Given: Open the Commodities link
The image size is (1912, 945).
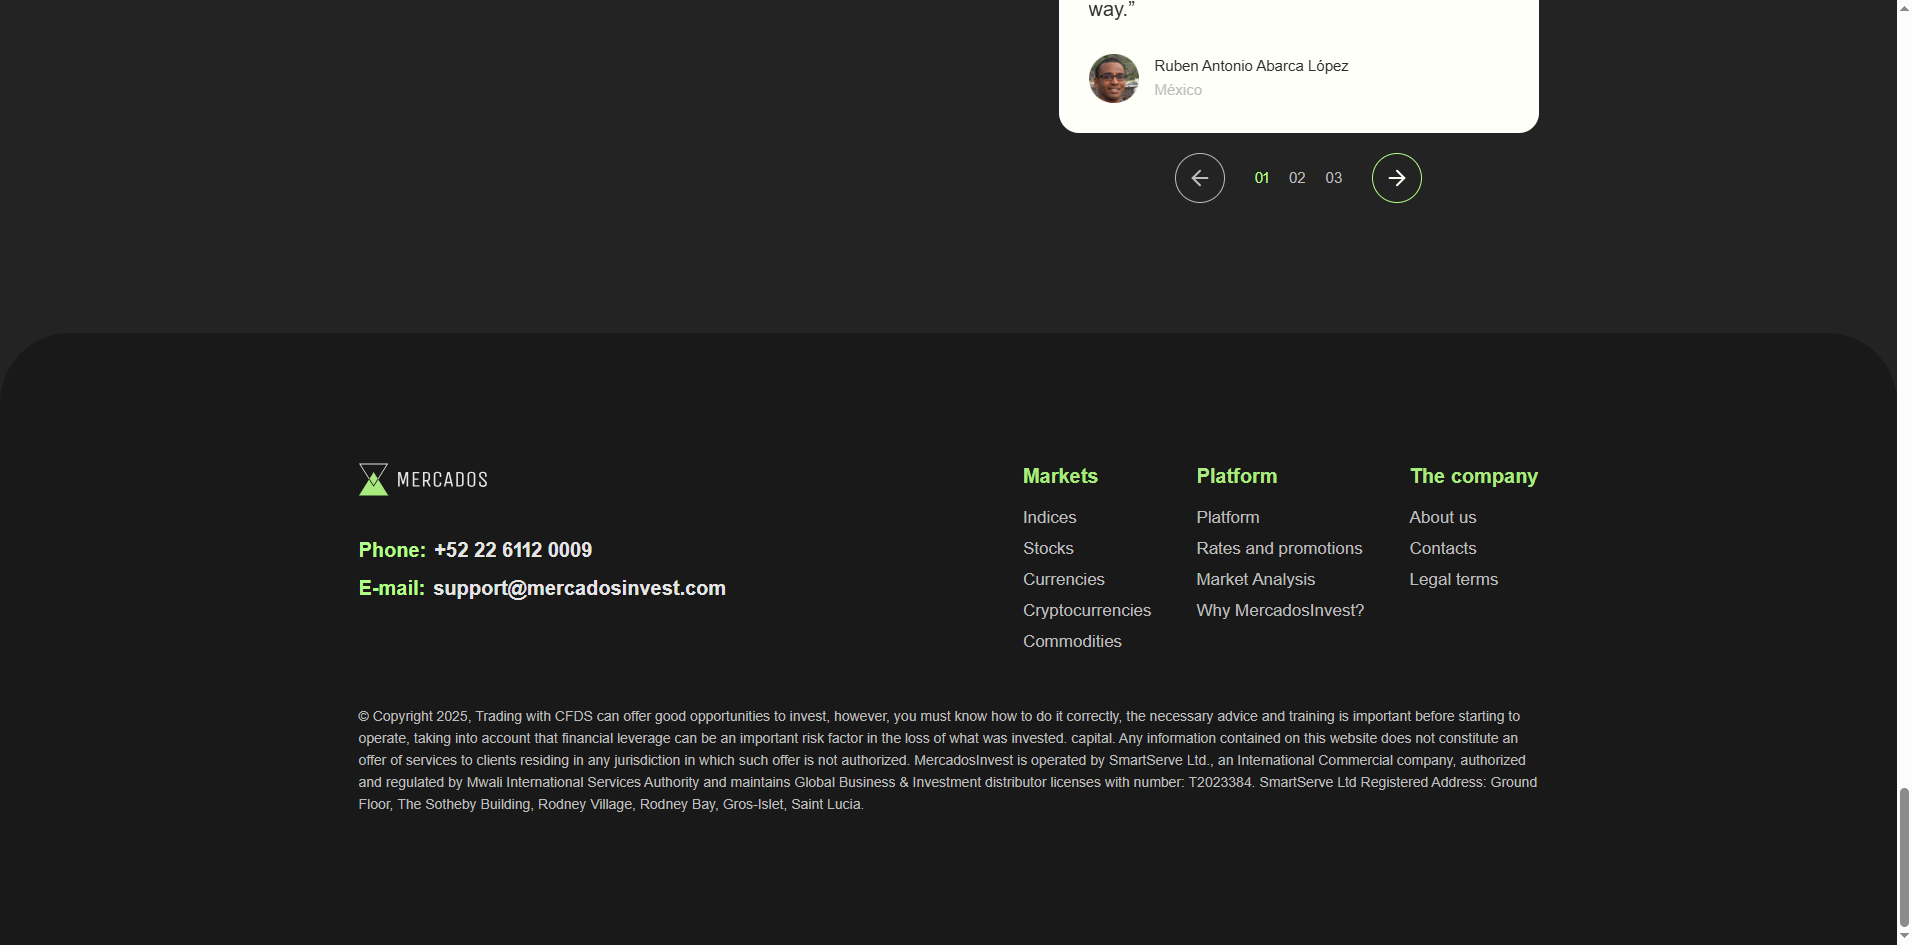Looking at the screenshot, I should click(1072, 641).
